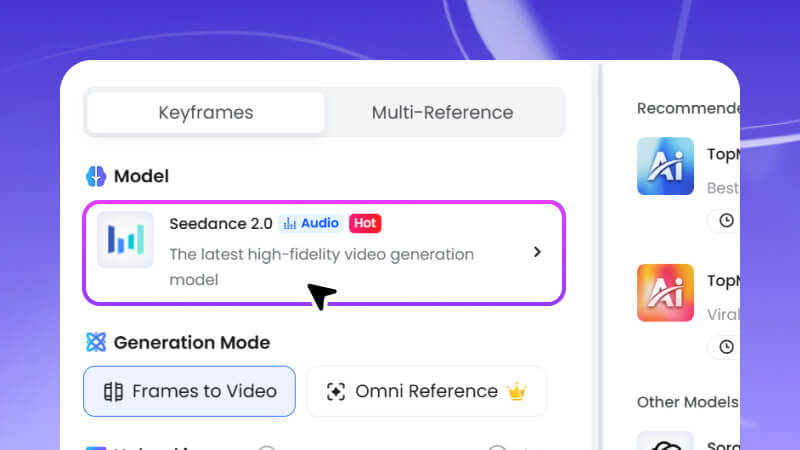
Task: Click the Generation Mode atom icon
Action: (96, 342)
